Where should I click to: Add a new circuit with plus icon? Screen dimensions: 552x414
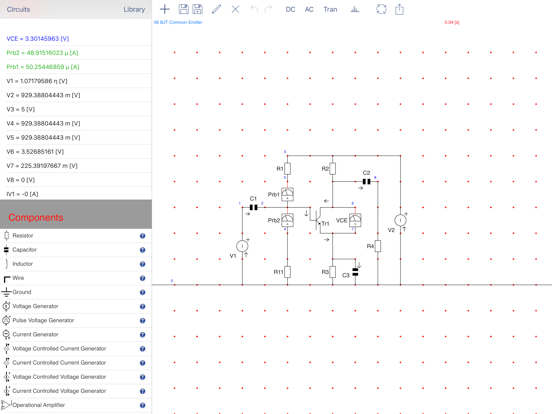point(165,9)
